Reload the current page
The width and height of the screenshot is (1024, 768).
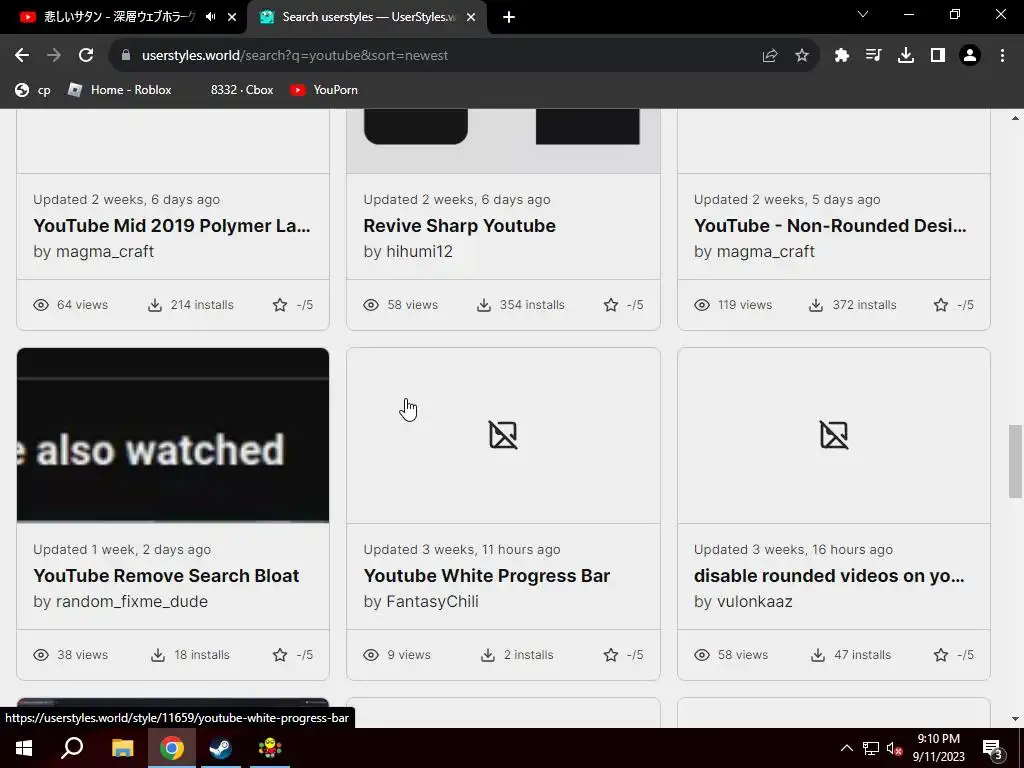coord(86,56)
